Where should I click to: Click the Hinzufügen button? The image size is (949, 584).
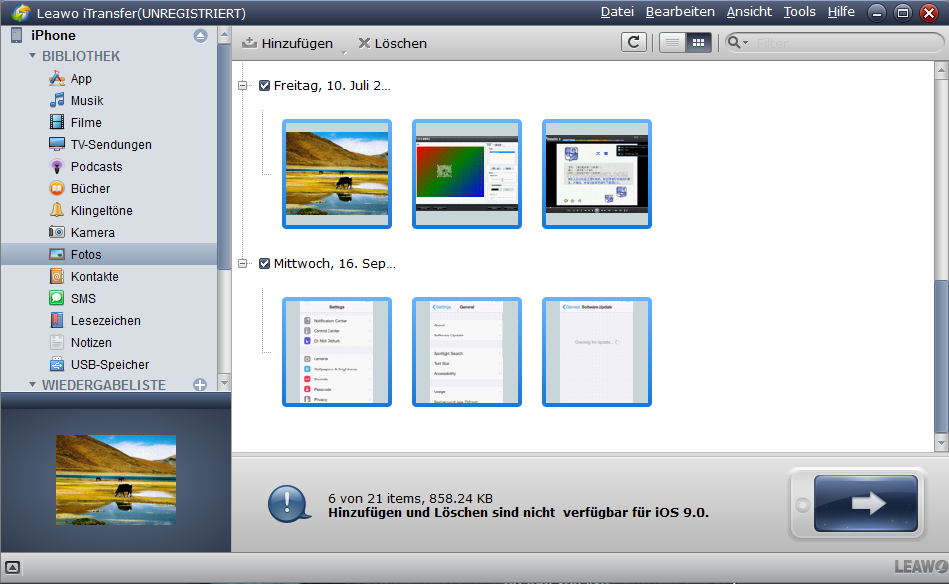point(288,43)
